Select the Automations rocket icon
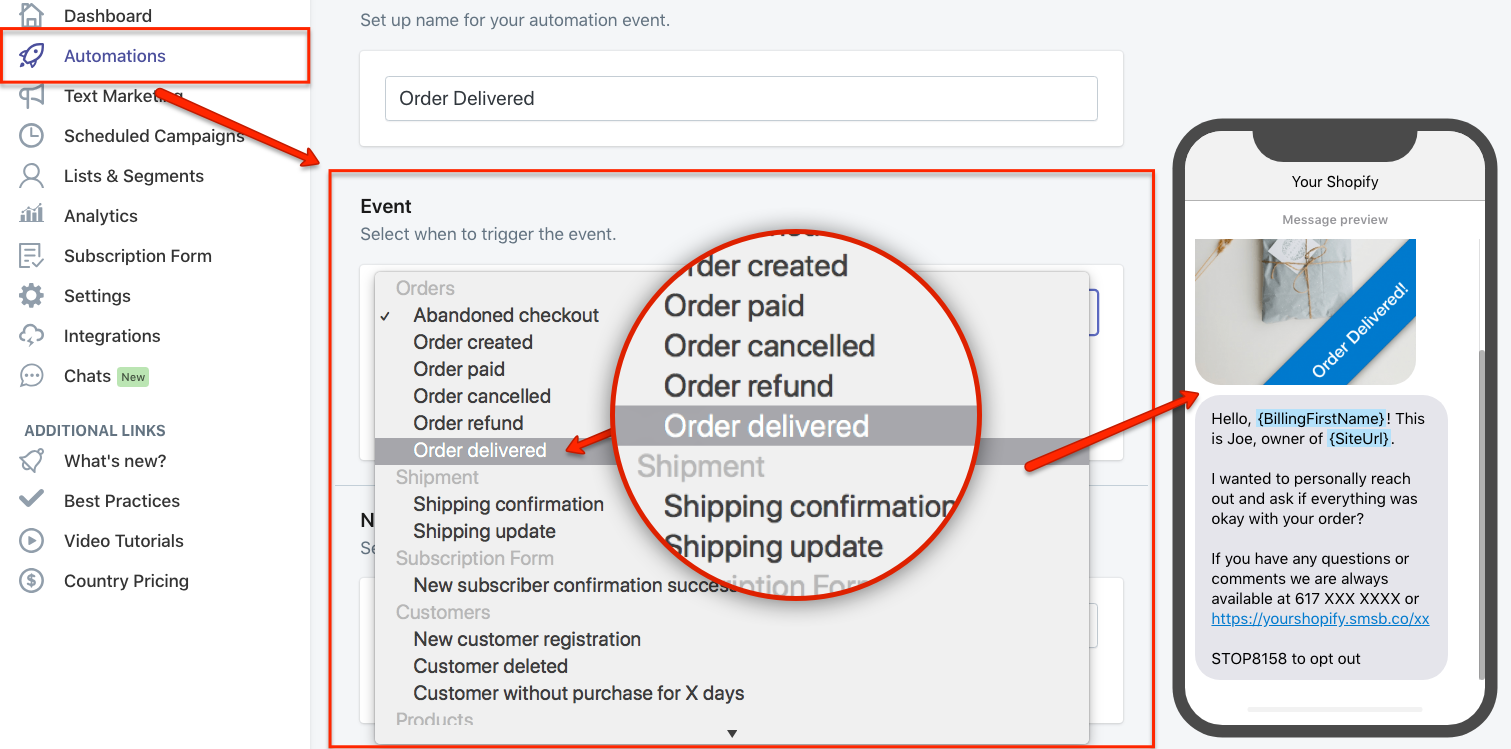The width and height of the screenshot is (1511, 749). click(33, 55)
